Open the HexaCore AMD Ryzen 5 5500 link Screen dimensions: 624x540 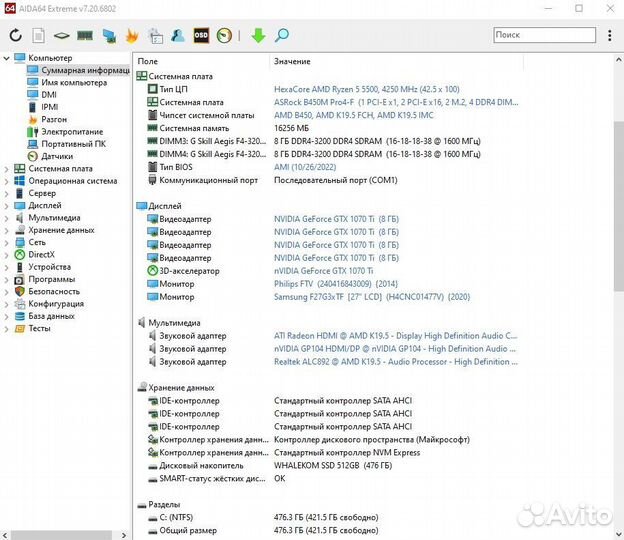pos(367,89)
